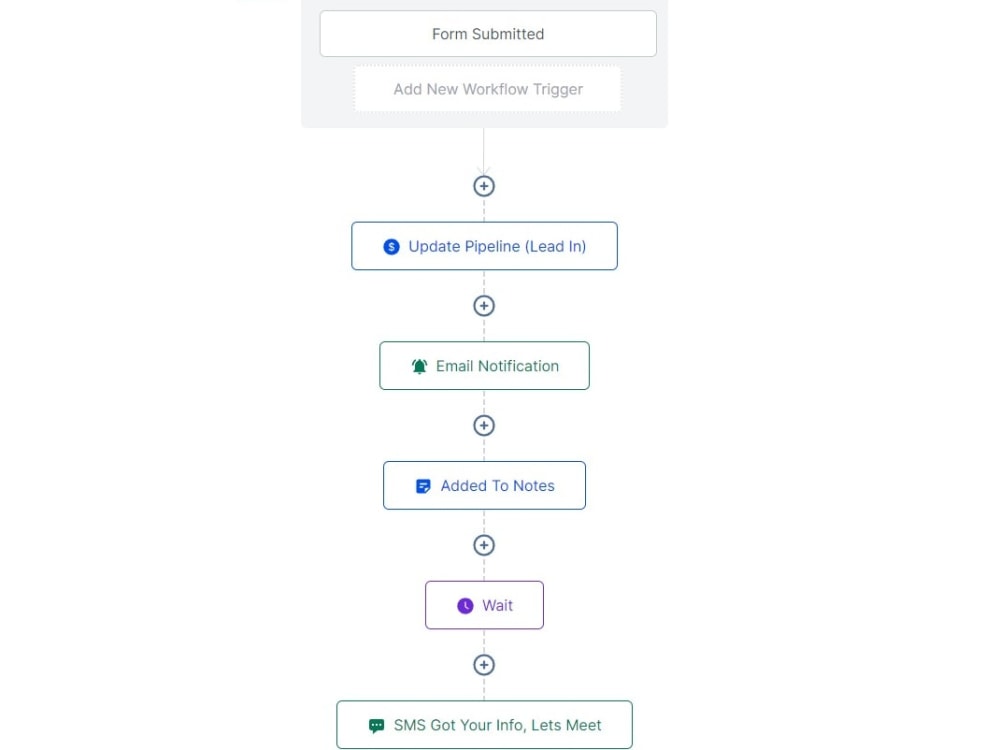Click the chat bubble icon on SMS step

377,726
